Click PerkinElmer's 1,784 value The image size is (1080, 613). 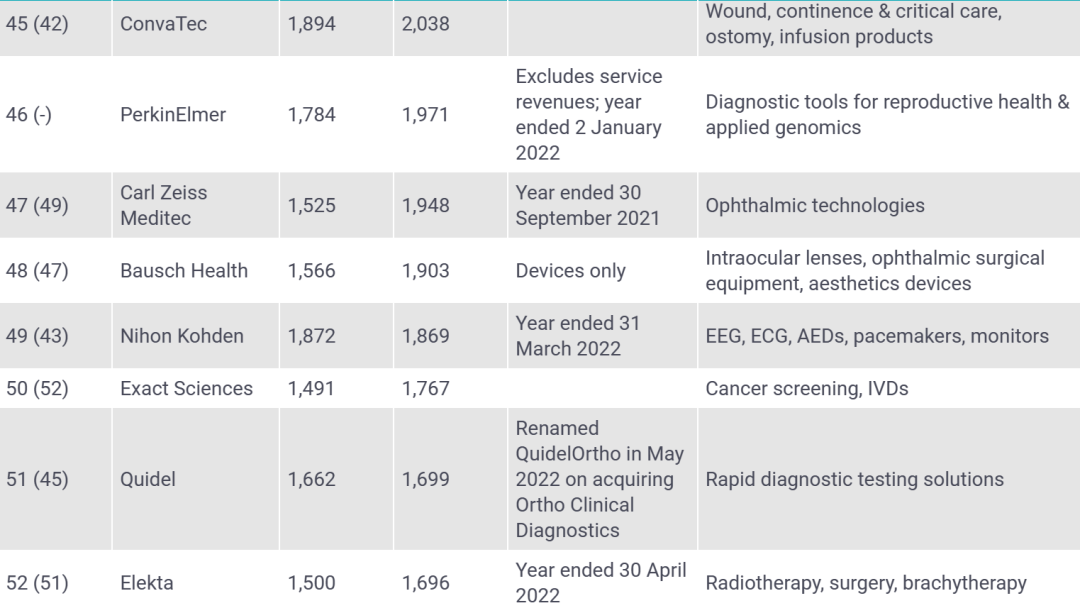point(311,114)
